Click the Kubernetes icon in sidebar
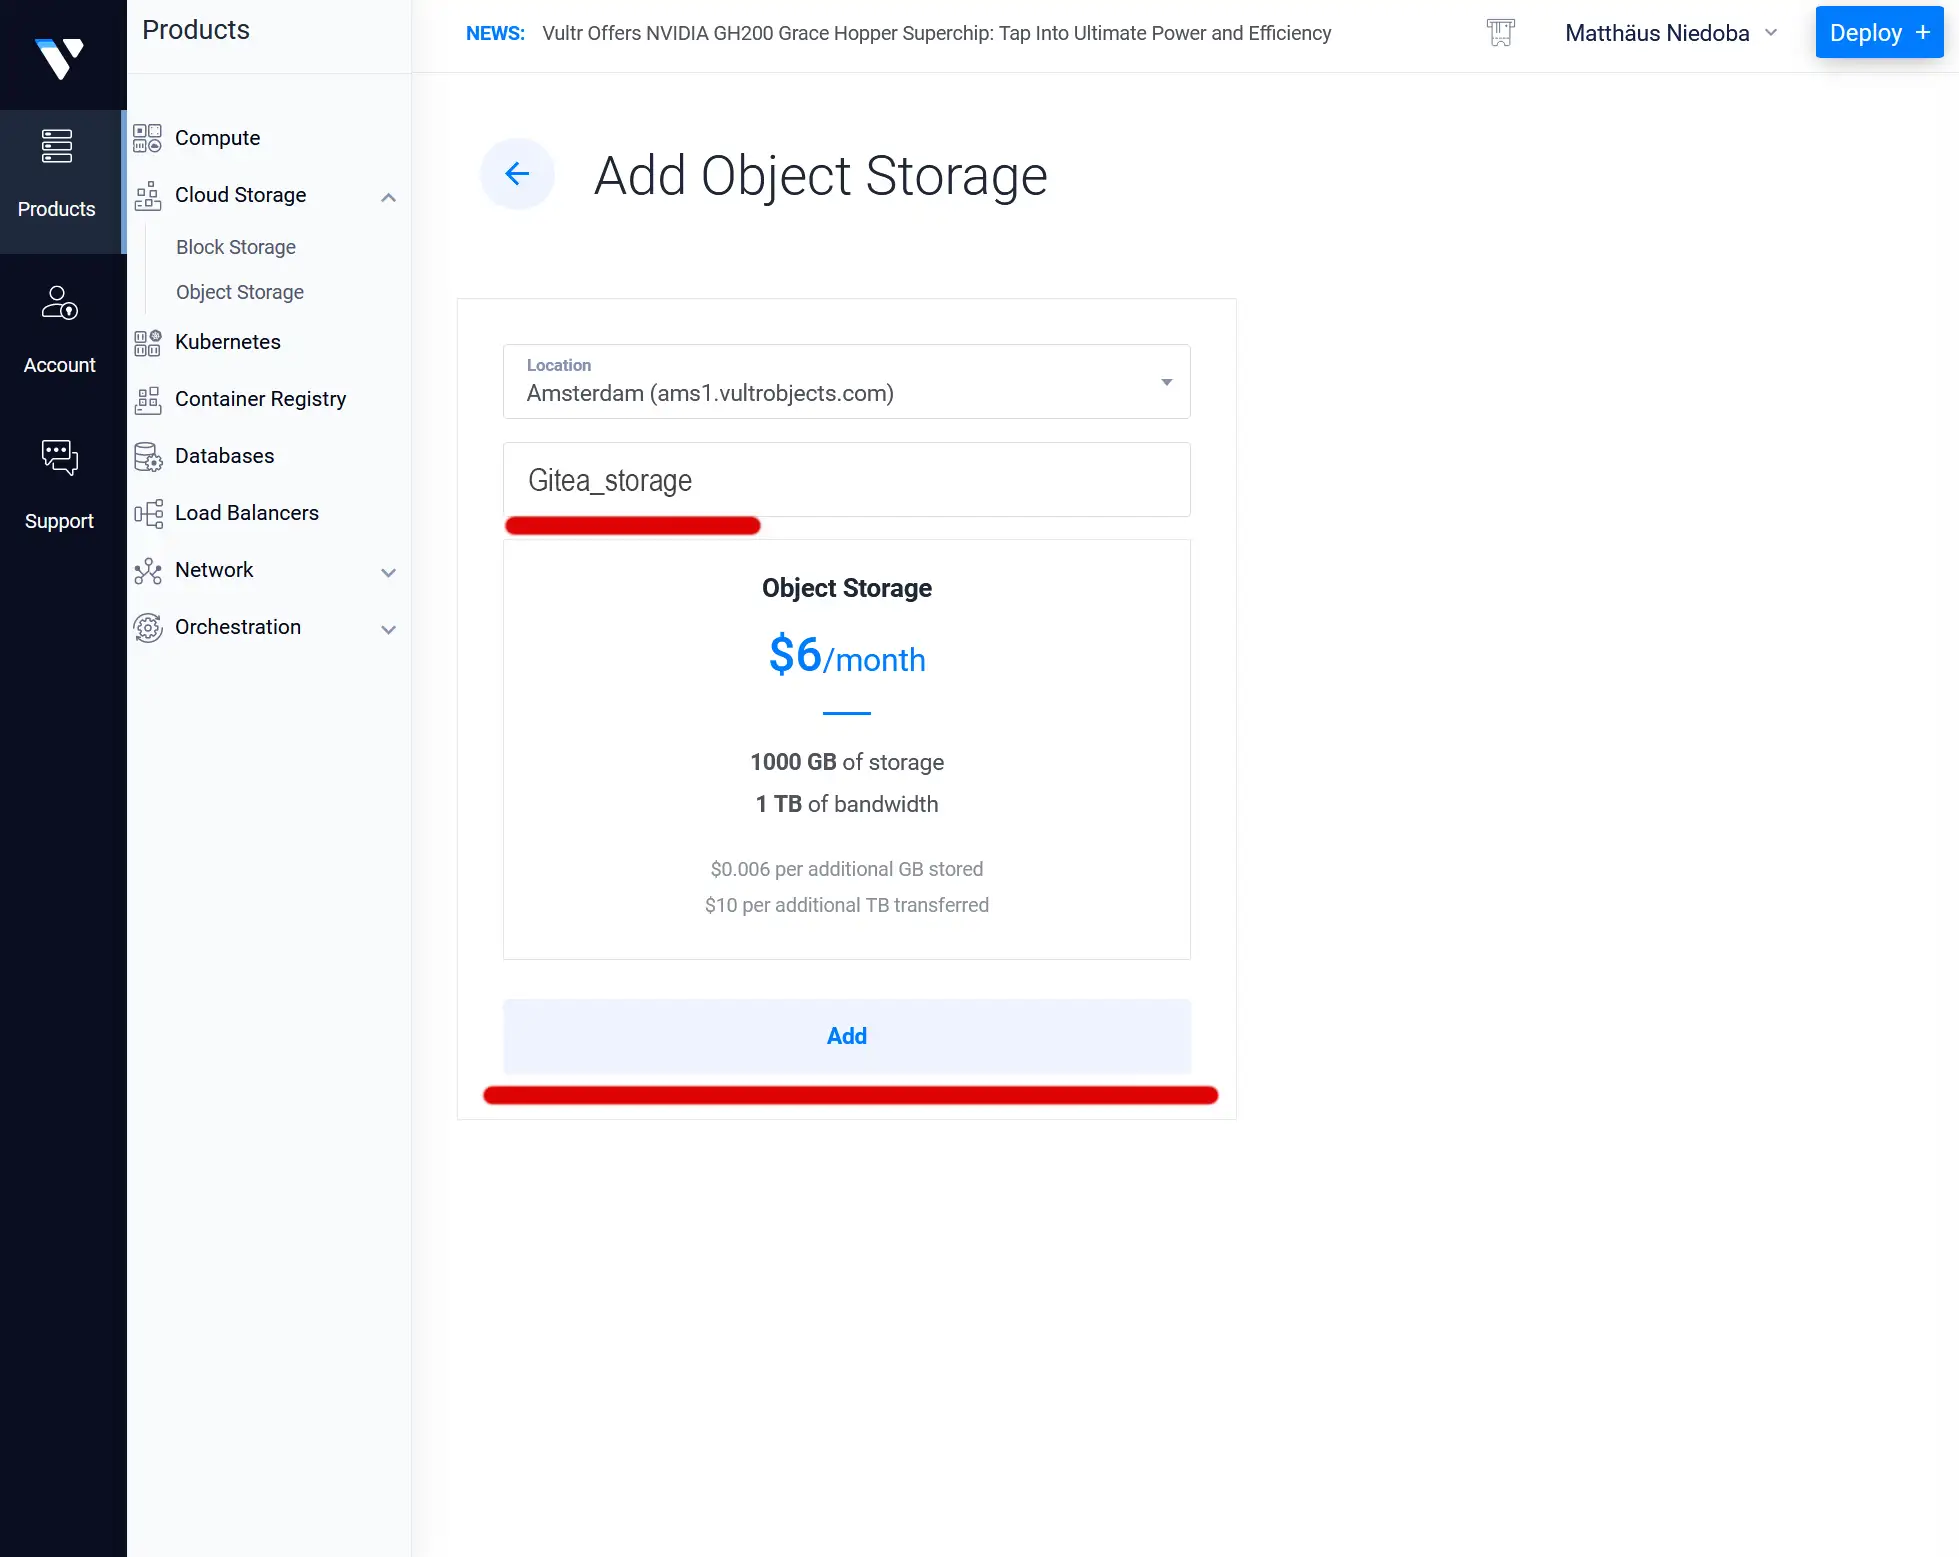The height and width of the screenshot is (1557, 1959). 147,342
